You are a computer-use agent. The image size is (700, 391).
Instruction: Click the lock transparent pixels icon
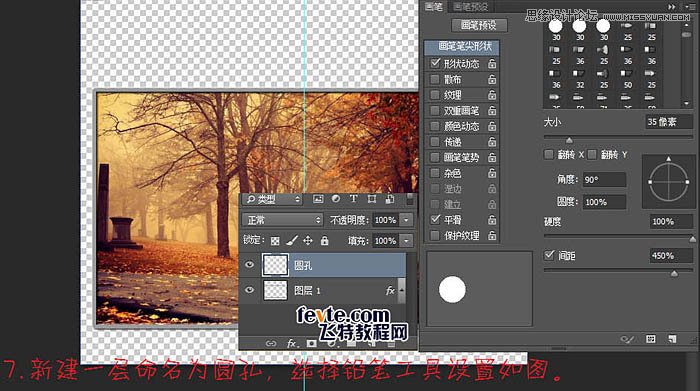tap(275, 241)
